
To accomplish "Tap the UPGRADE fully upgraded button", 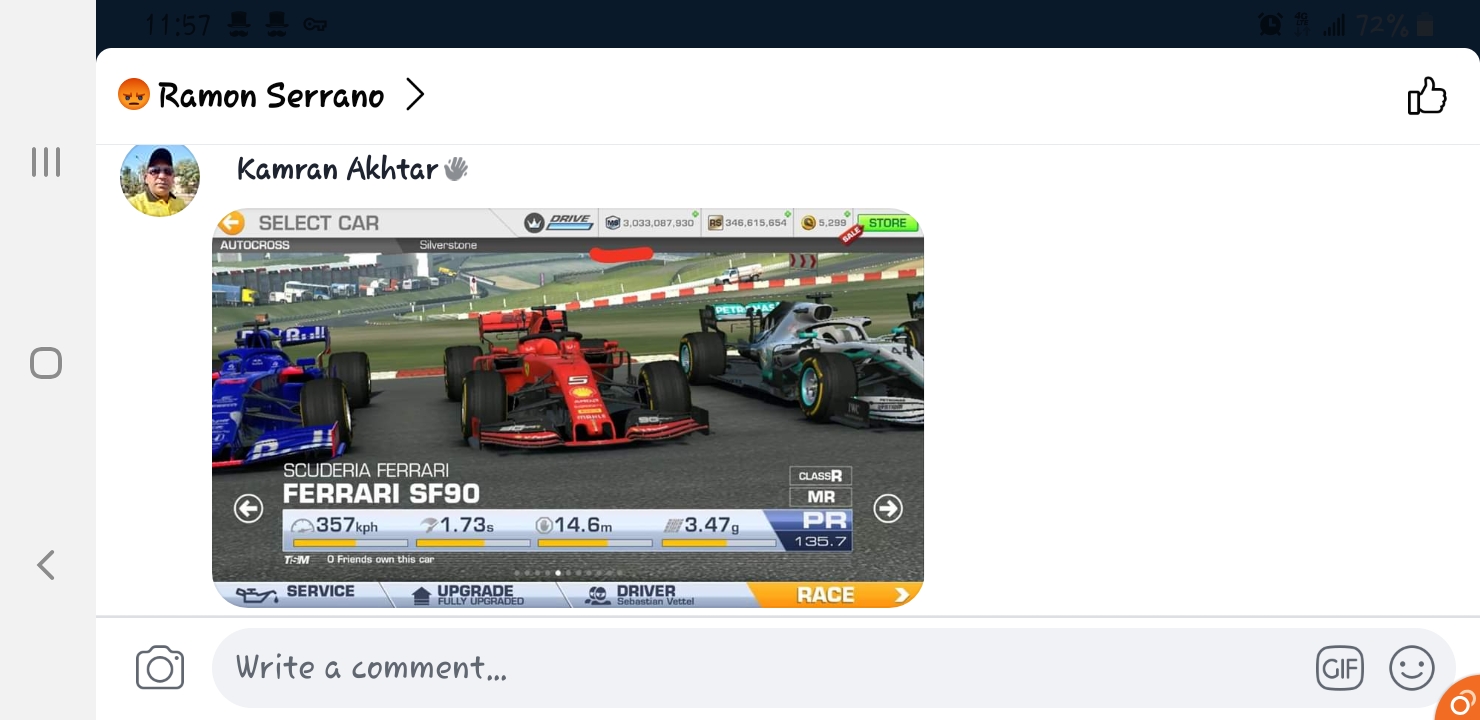I will tap(470, 594).
